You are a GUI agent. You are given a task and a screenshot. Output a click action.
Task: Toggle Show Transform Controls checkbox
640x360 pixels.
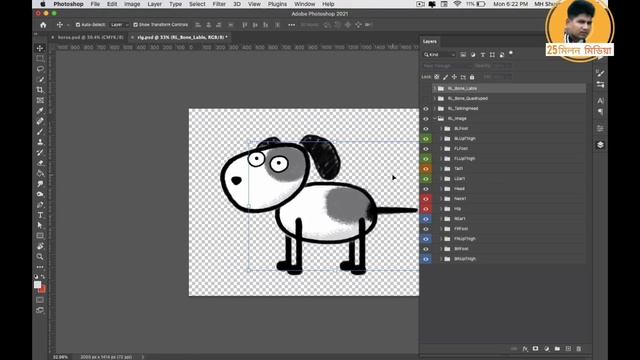pyautogui.click(x=136, y=25)
